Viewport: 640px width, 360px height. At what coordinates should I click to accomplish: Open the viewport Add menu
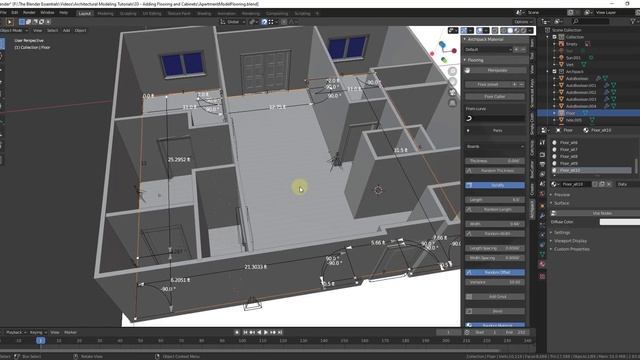66,30
